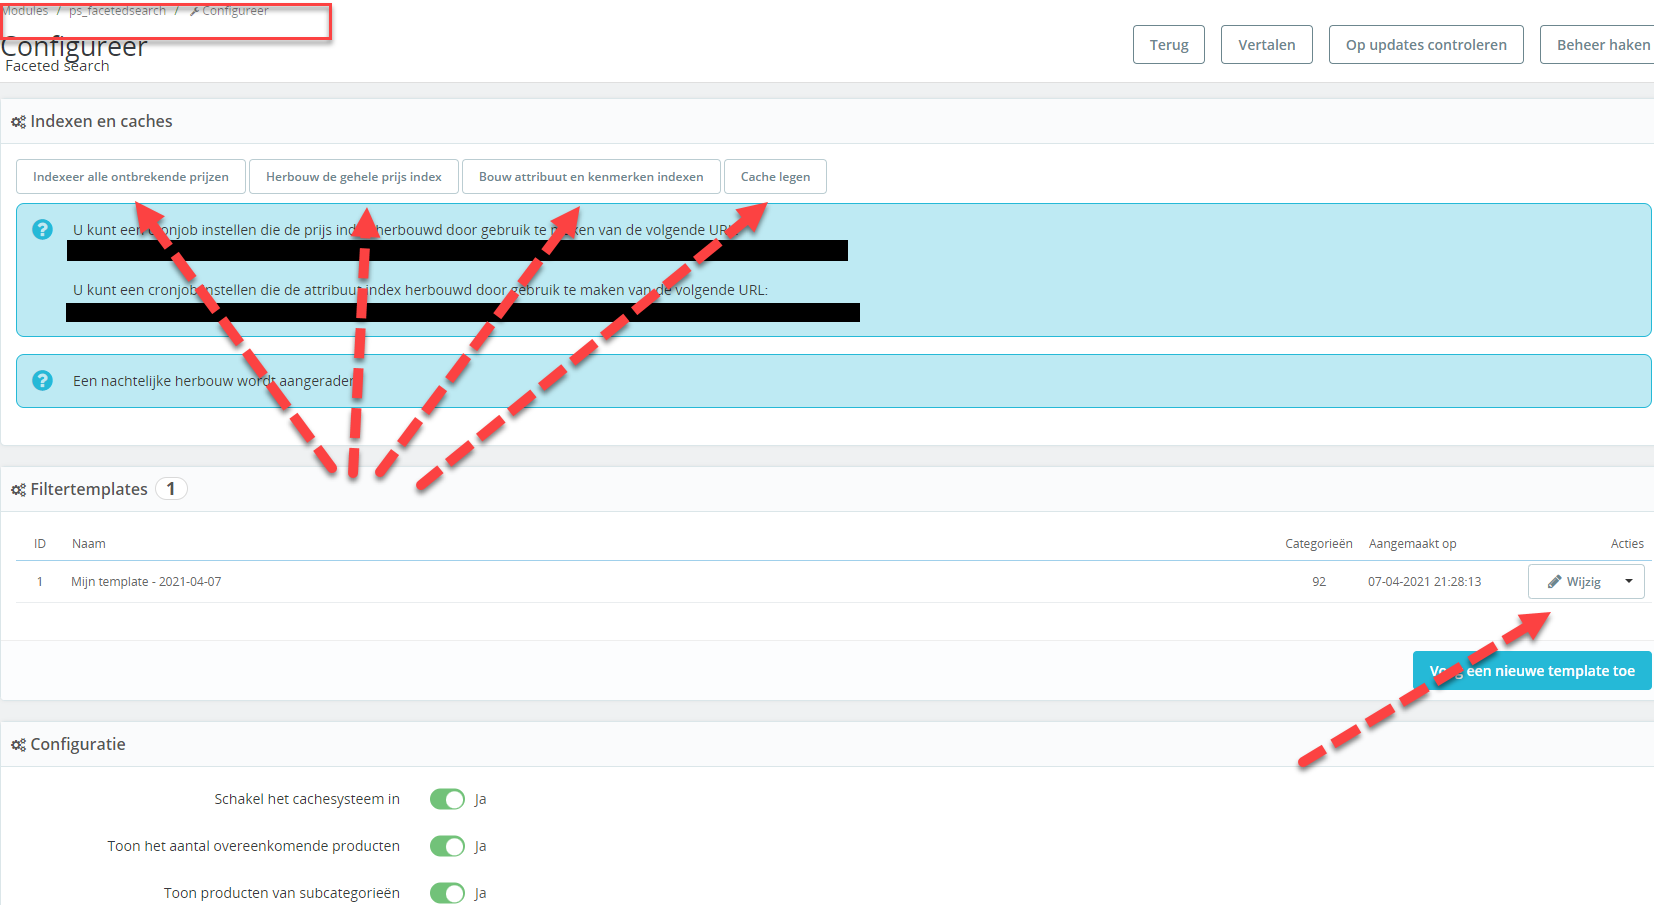Click Configureer breadcrumb item
1654x905 pixels.
(229, 11)
